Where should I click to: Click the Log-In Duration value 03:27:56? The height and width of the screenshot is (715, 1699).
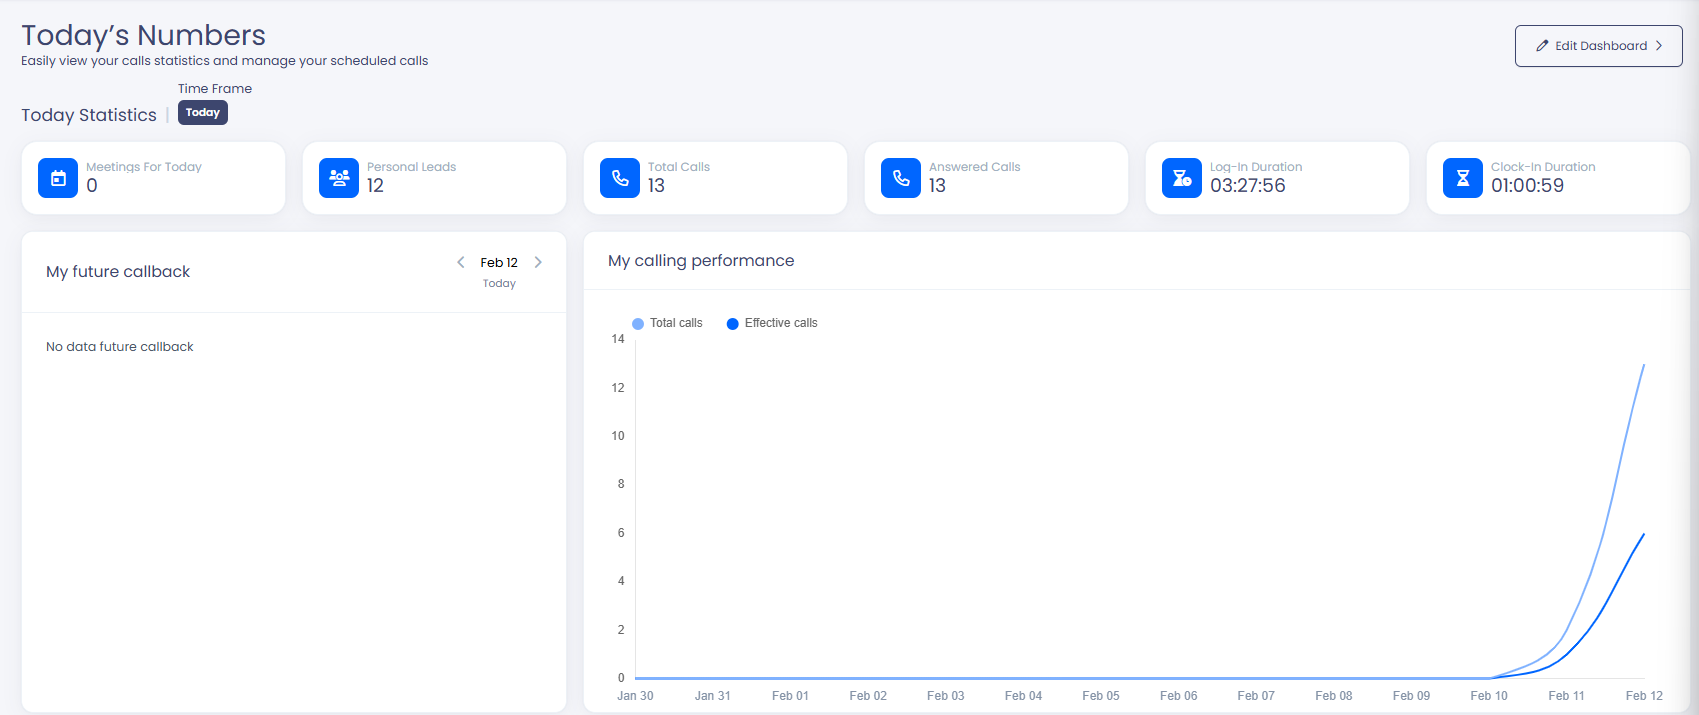click(x=1248, y=186)
